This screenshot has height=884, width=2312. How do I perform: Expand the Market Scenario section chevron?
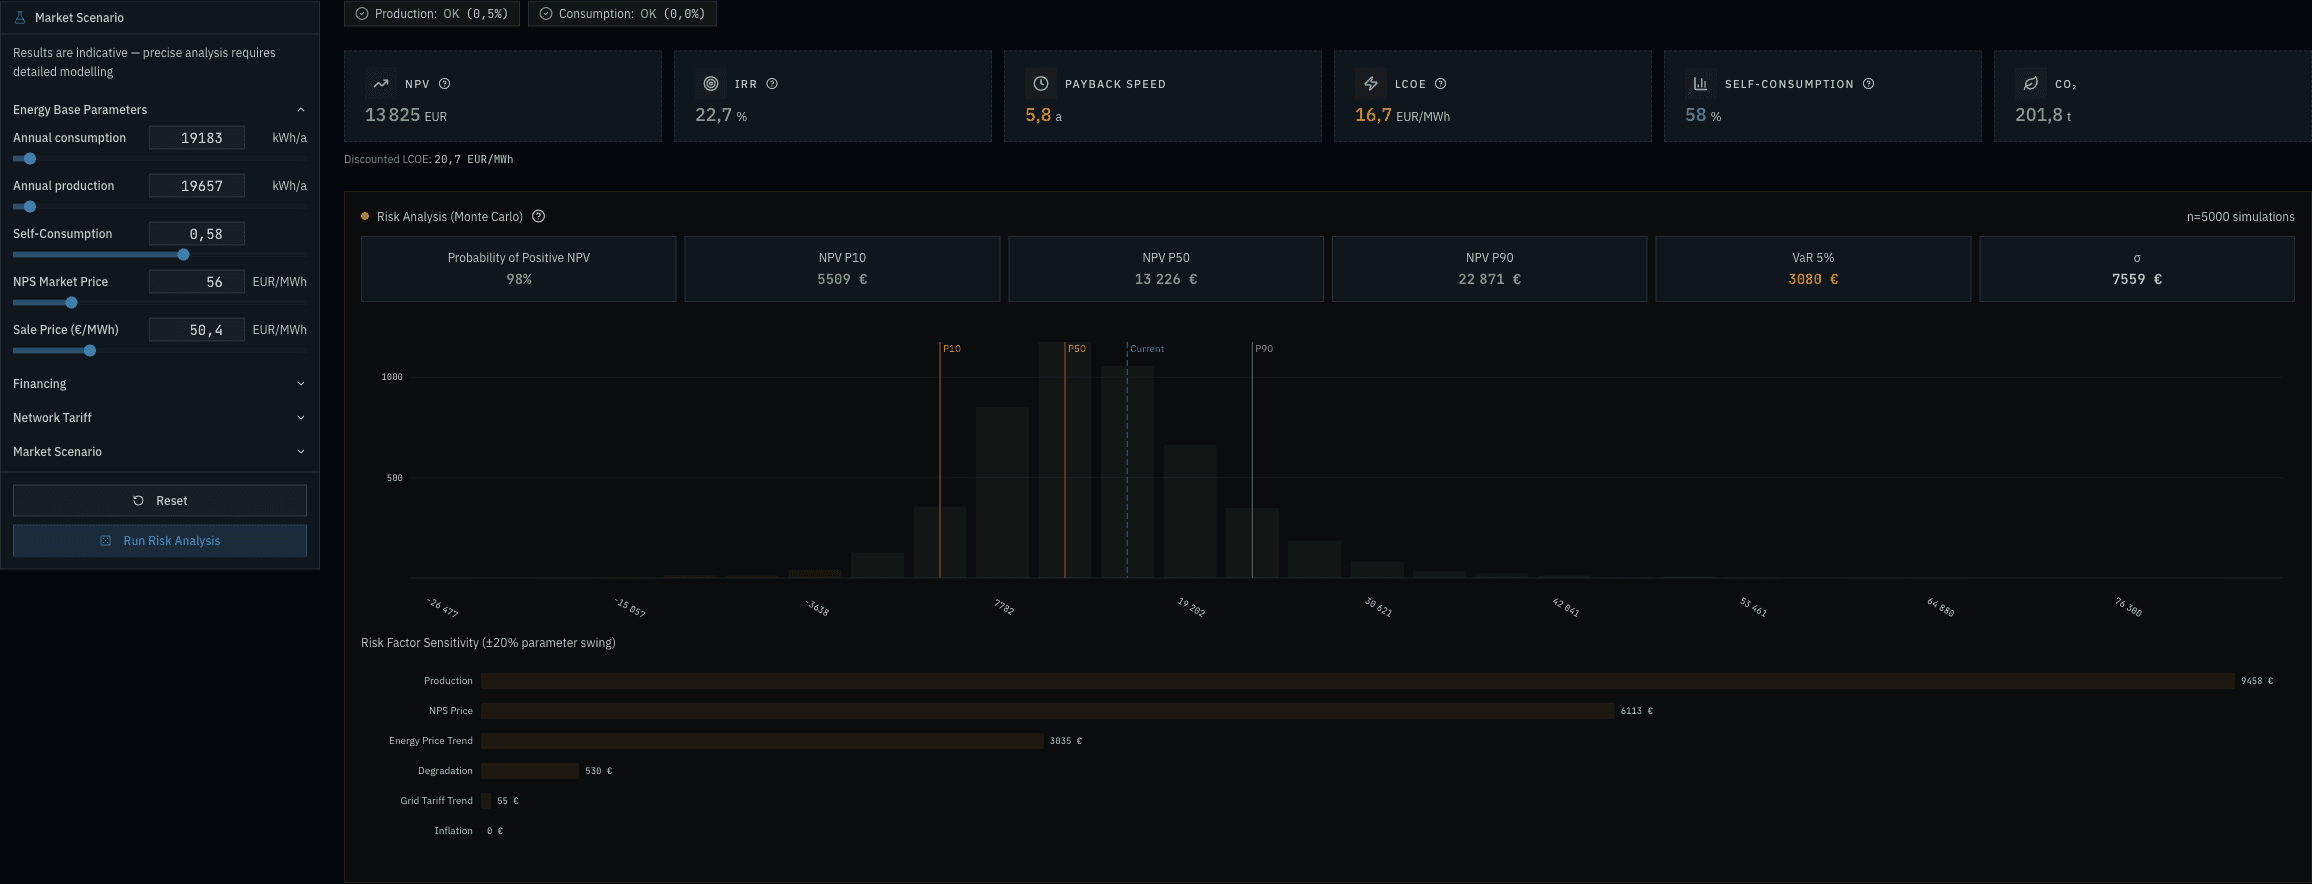coord(301,452)
